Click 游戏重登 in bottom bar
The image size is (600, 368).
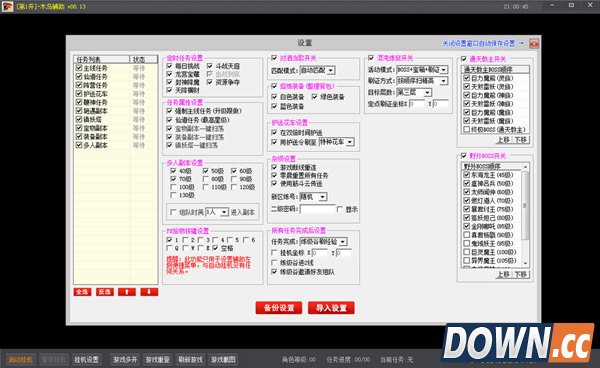click(x=157, y=360)
